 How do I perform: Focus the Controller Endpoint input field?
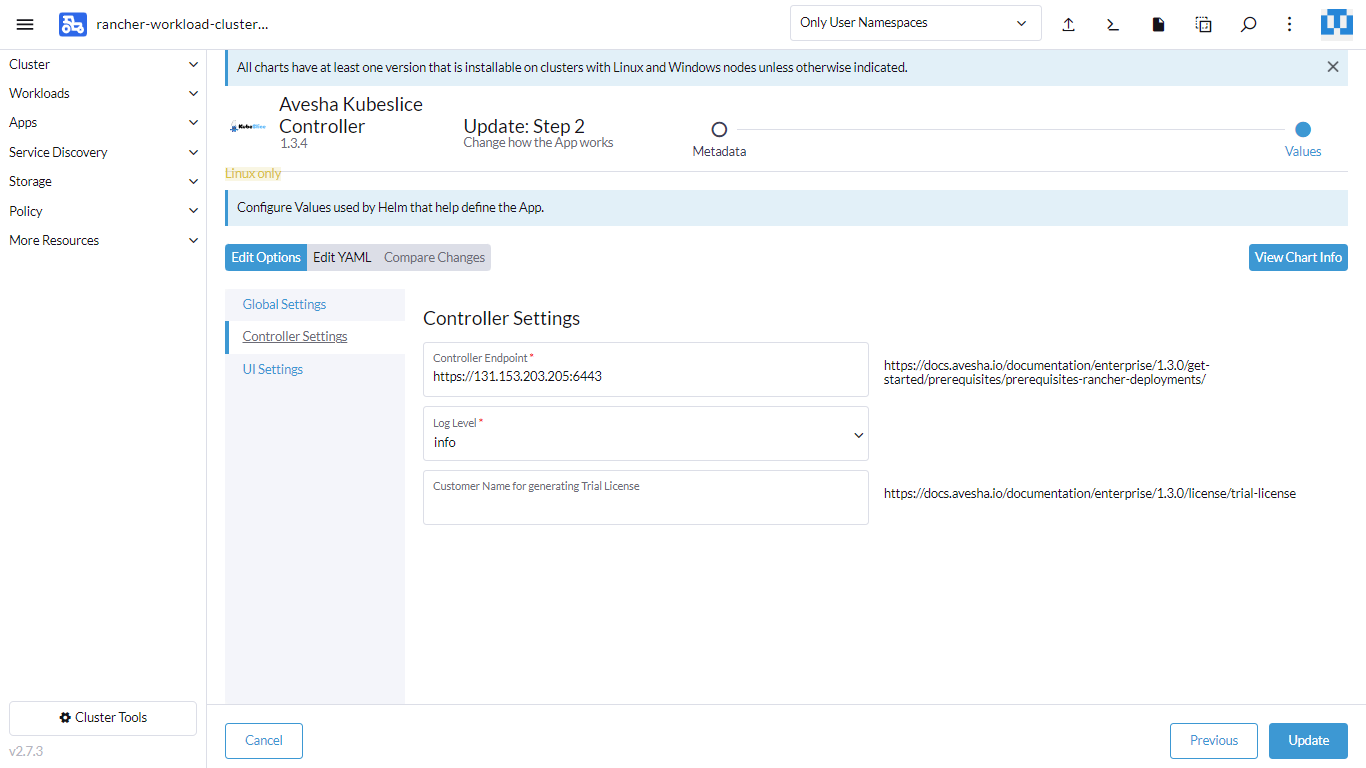pos(646,369)
